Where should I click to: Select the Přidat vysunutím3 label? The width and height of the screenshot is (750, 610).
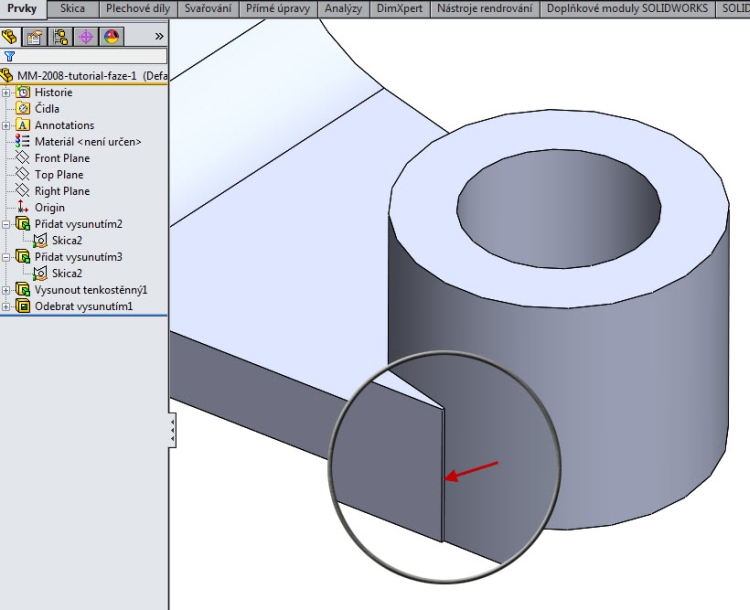[78, 257]
